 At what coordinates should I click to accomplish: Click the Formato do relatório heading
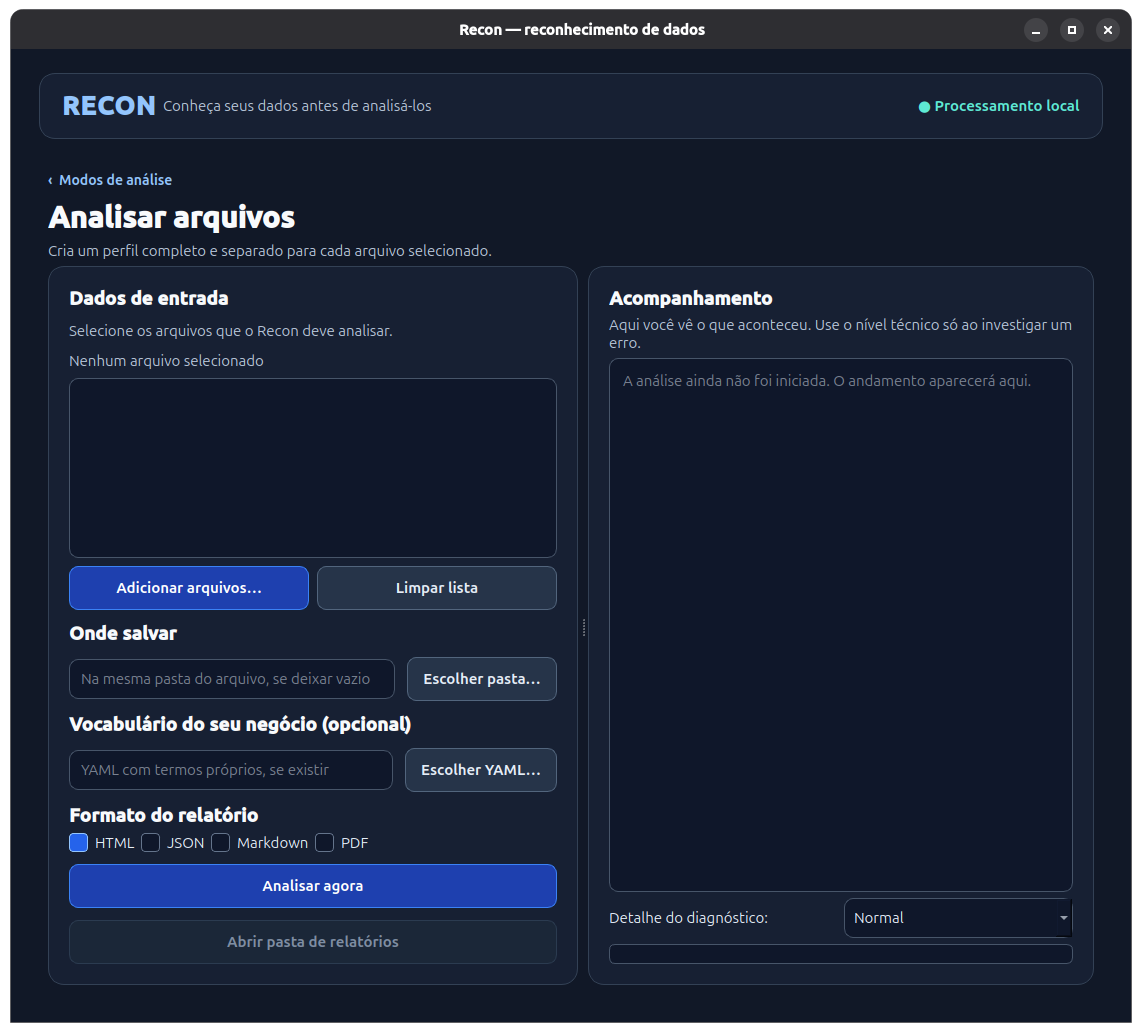(x=164, y=815)
